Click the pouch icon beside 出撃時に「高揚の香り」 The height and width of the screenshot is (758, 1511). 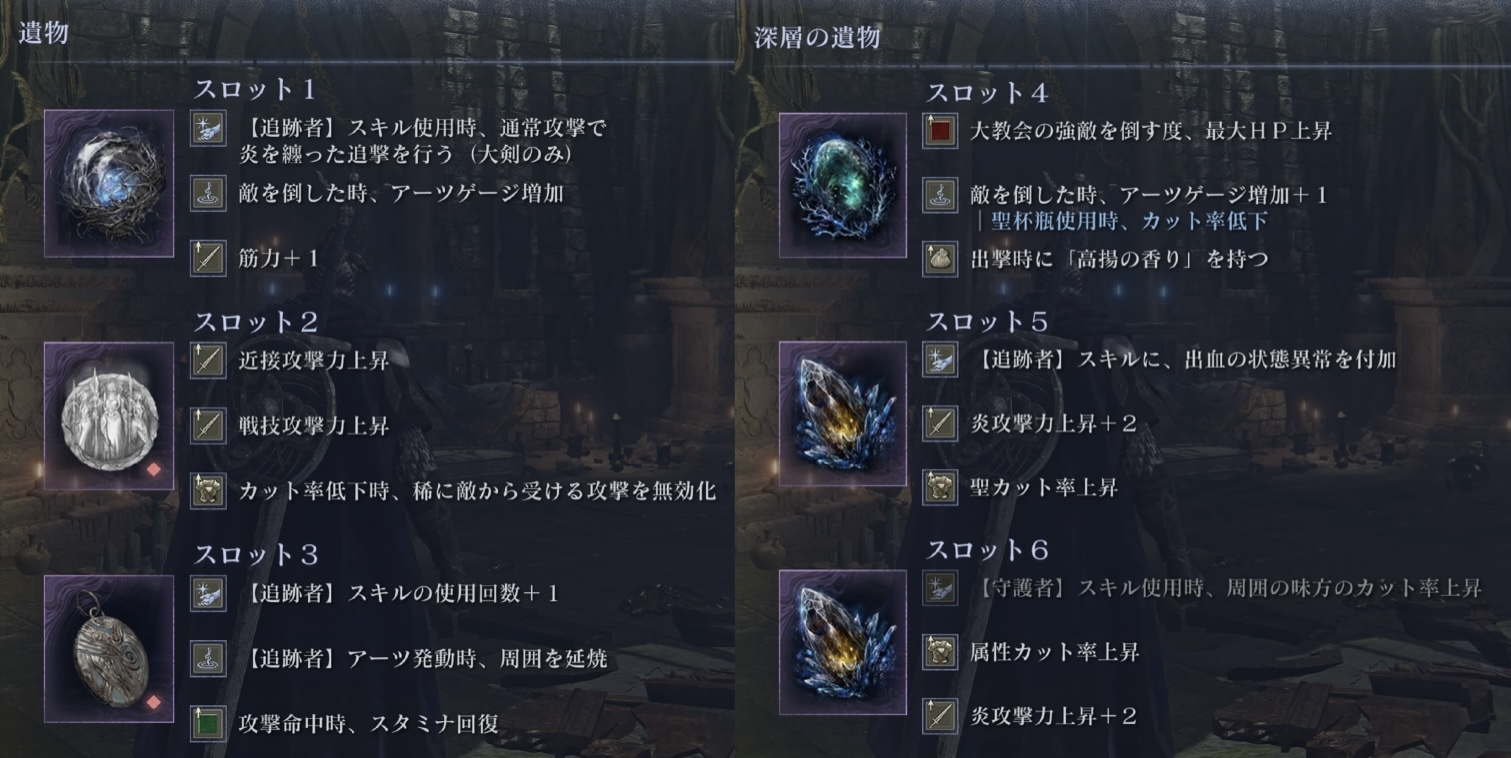(940, 259)
